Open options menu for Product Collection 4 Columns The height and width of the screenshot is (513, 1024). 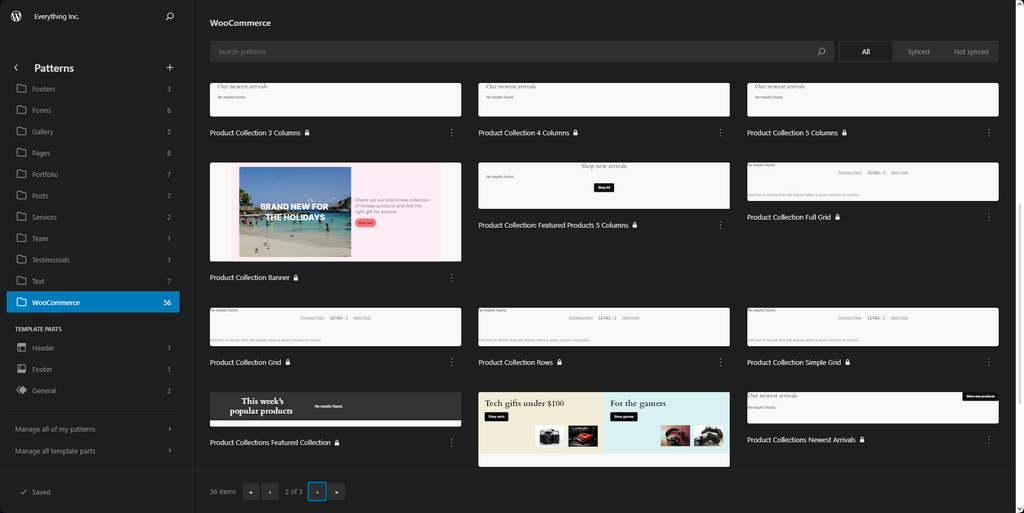pyautogui.click(x=720, y=133)
